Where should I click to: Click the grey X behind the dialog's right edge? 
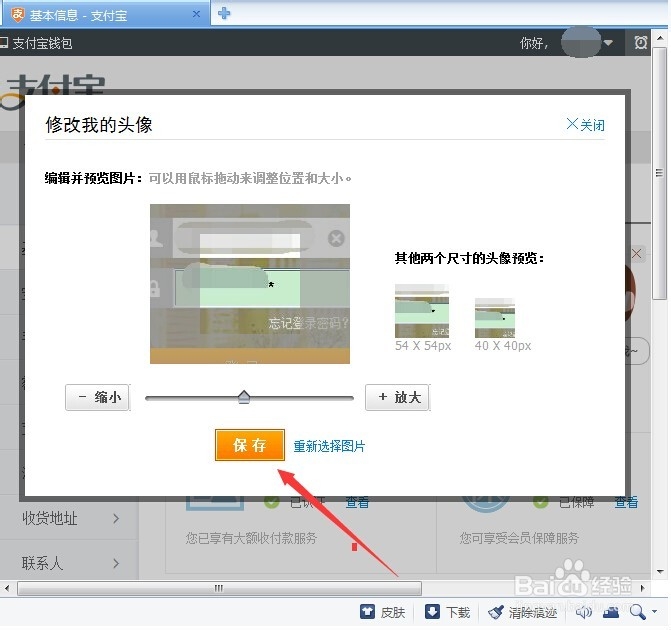point(636,254)
